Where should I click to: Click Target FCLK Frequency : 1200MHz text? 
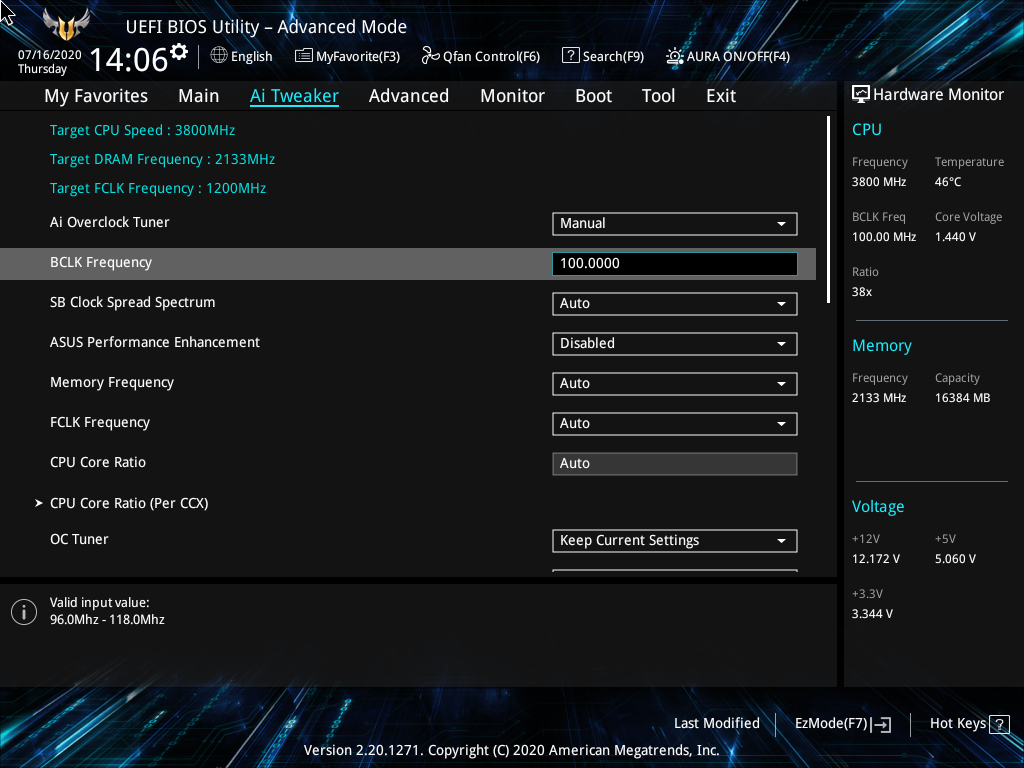click(157, 188)
